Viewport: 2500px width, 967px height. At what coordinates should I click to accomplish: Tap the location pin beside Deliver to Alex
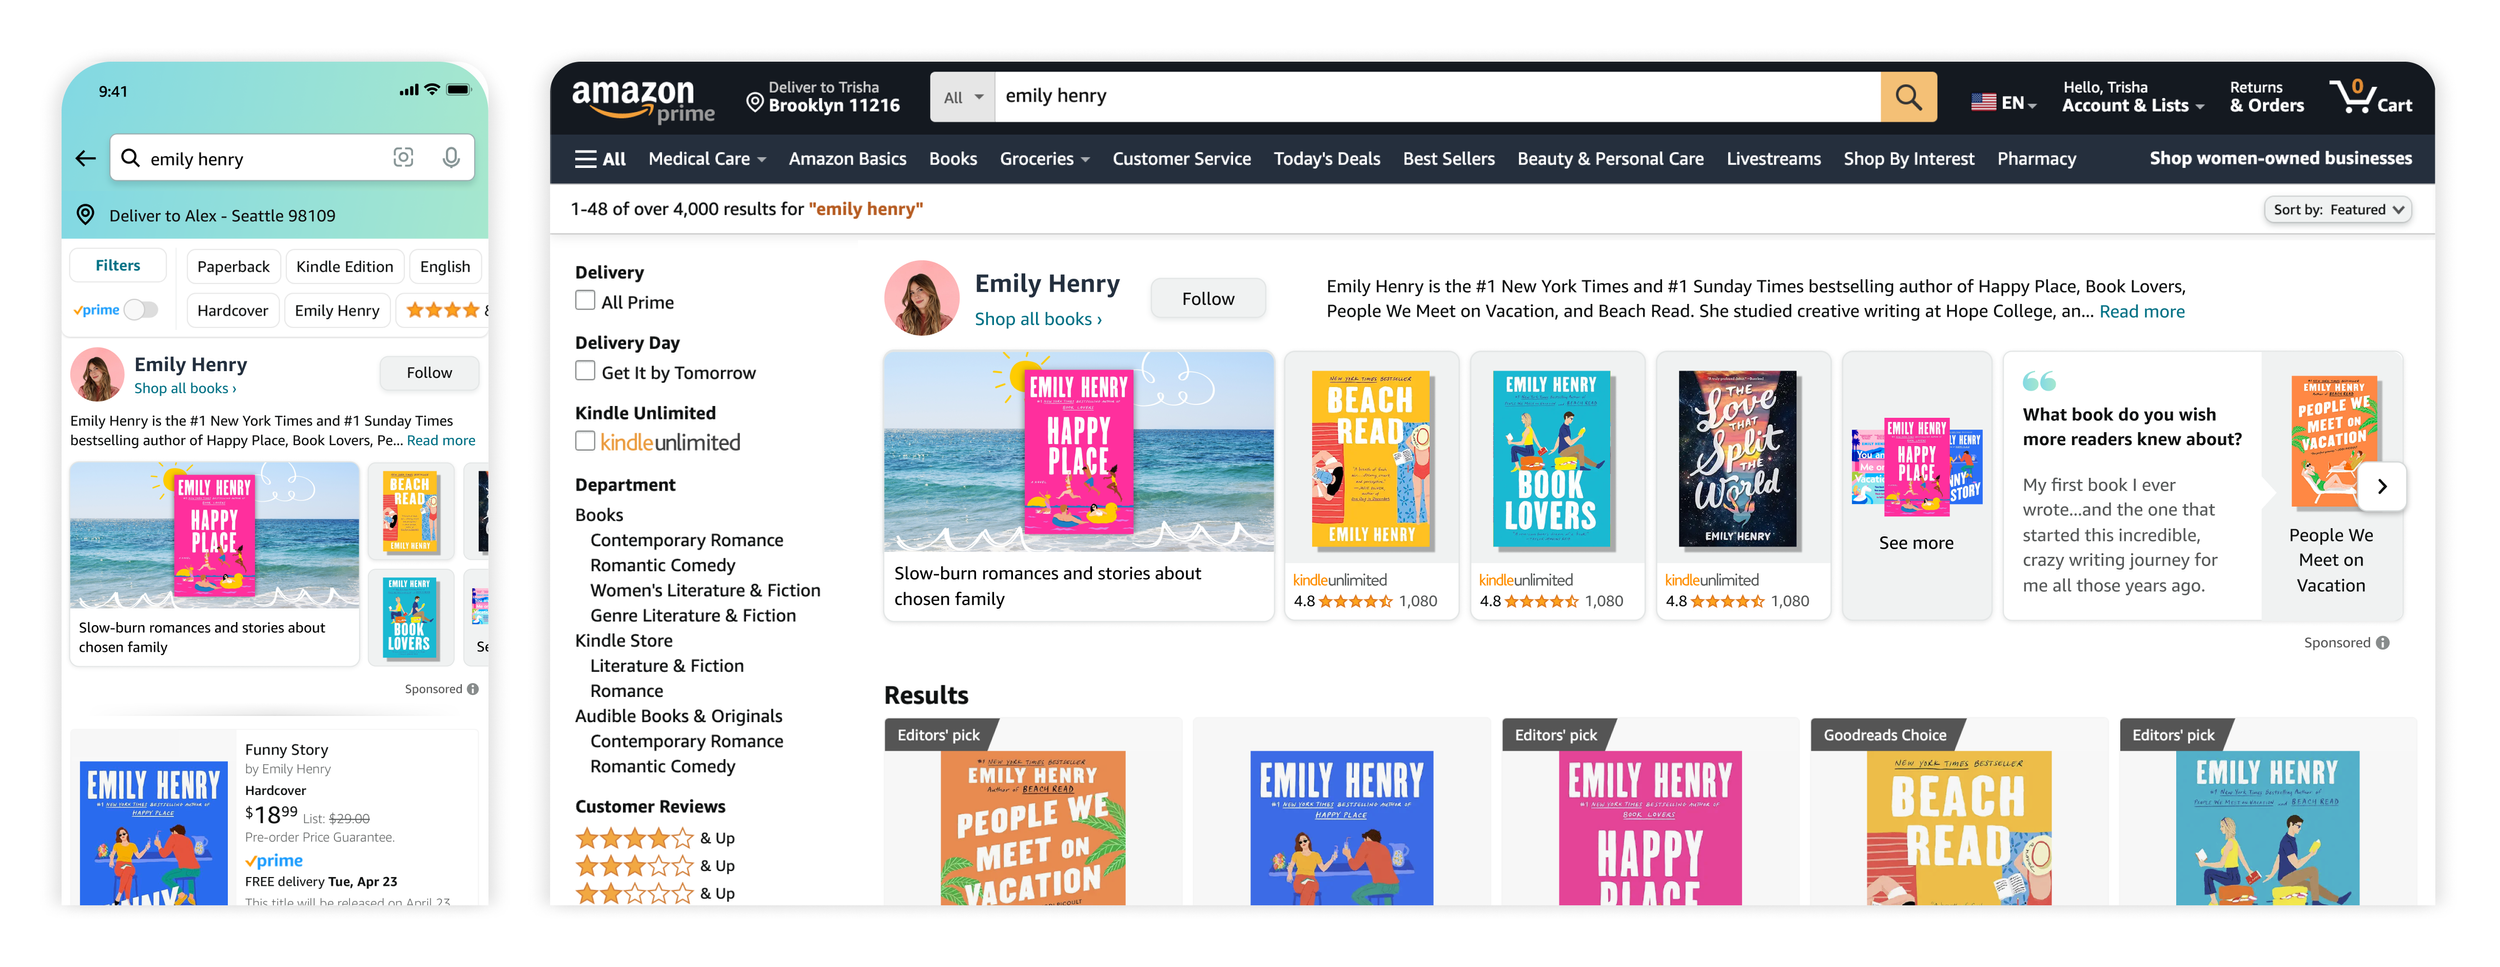click(x=86, y=215)
